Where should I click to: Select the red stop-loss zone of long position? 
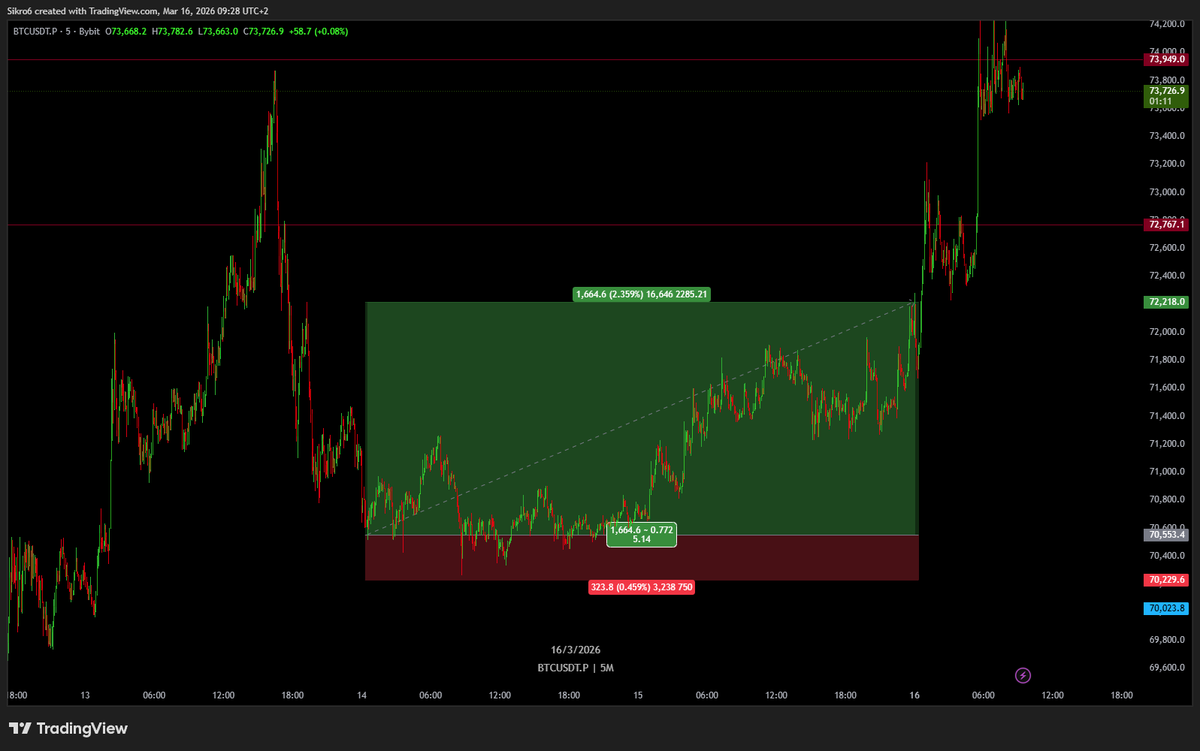click(642, 558)
